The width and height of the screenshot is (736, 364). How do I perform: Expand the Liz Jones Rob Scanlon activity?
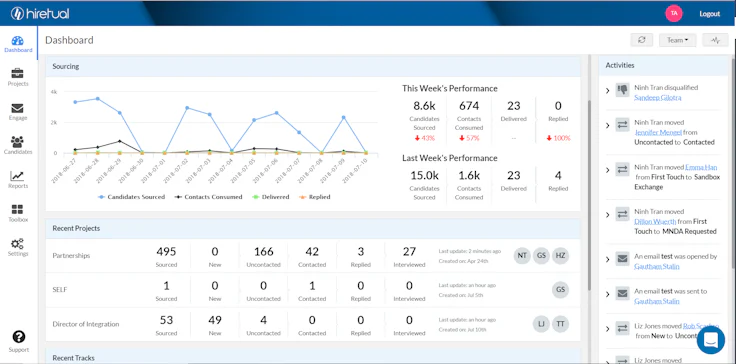607,329
